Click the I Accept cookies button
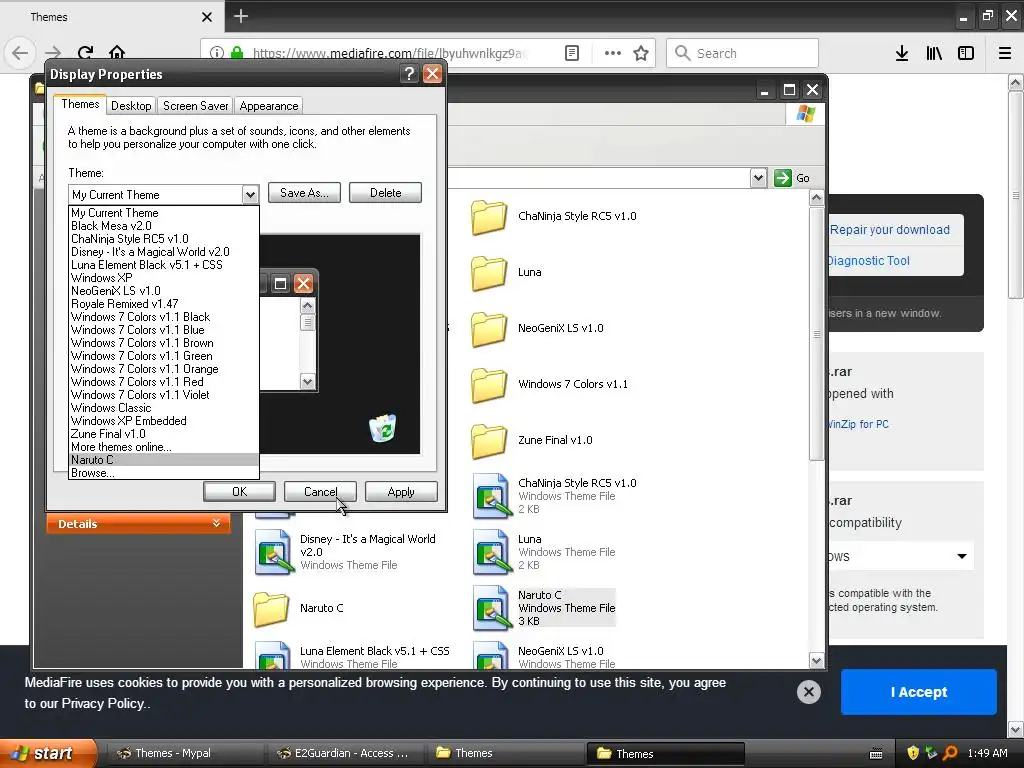The width and height of the screenshot is (1024, 768). pos(918,692)
